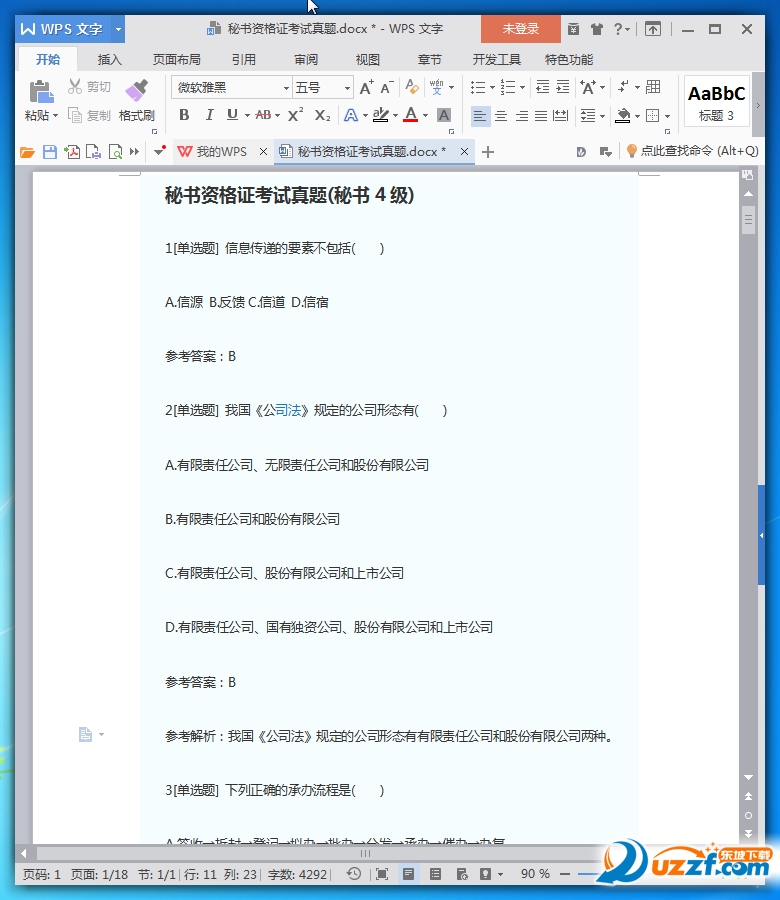This screenshot has width=780, height=900.
Task: Toggle Underline formatting
Action: pyautogui.click(x=232, y=115)
